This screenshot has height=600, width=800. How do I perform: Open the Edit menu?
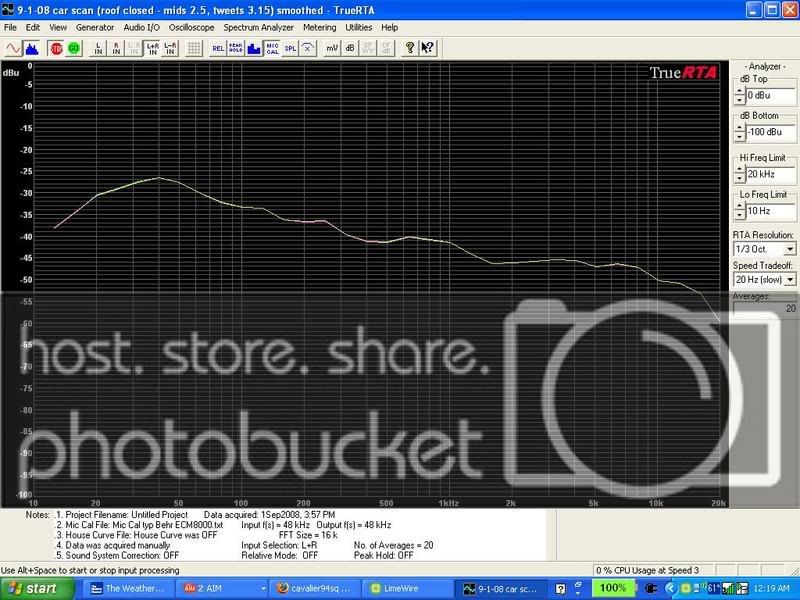pyautogui.click(x=33, y=28)
